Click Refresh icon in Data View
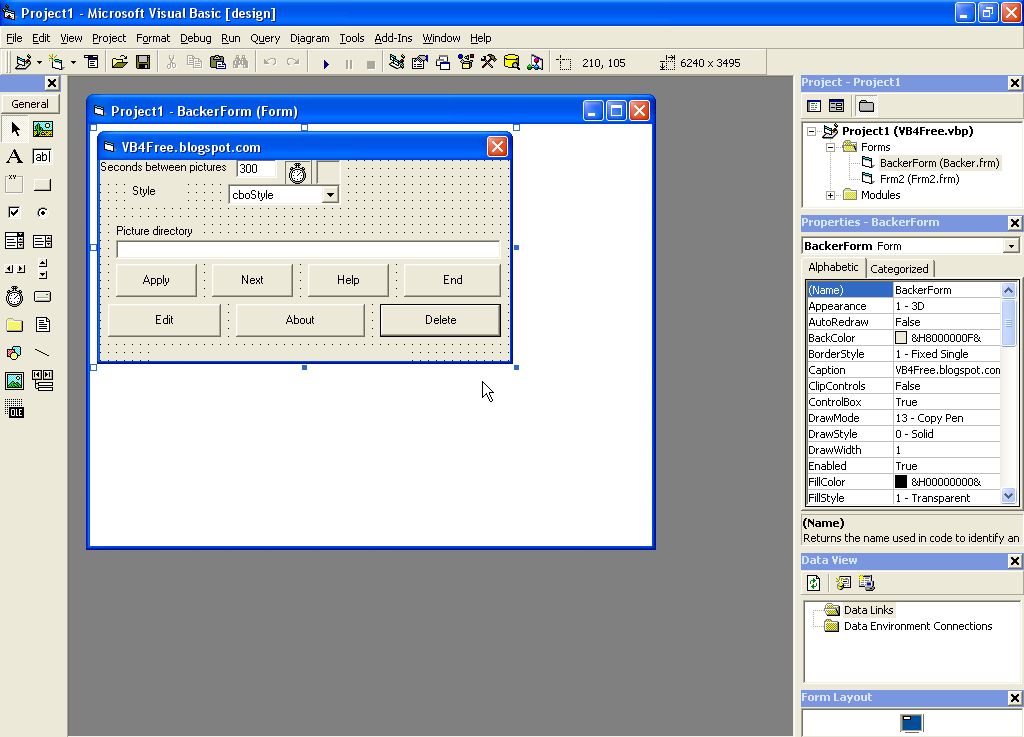 pyautogui.click(x=814, y=583)
